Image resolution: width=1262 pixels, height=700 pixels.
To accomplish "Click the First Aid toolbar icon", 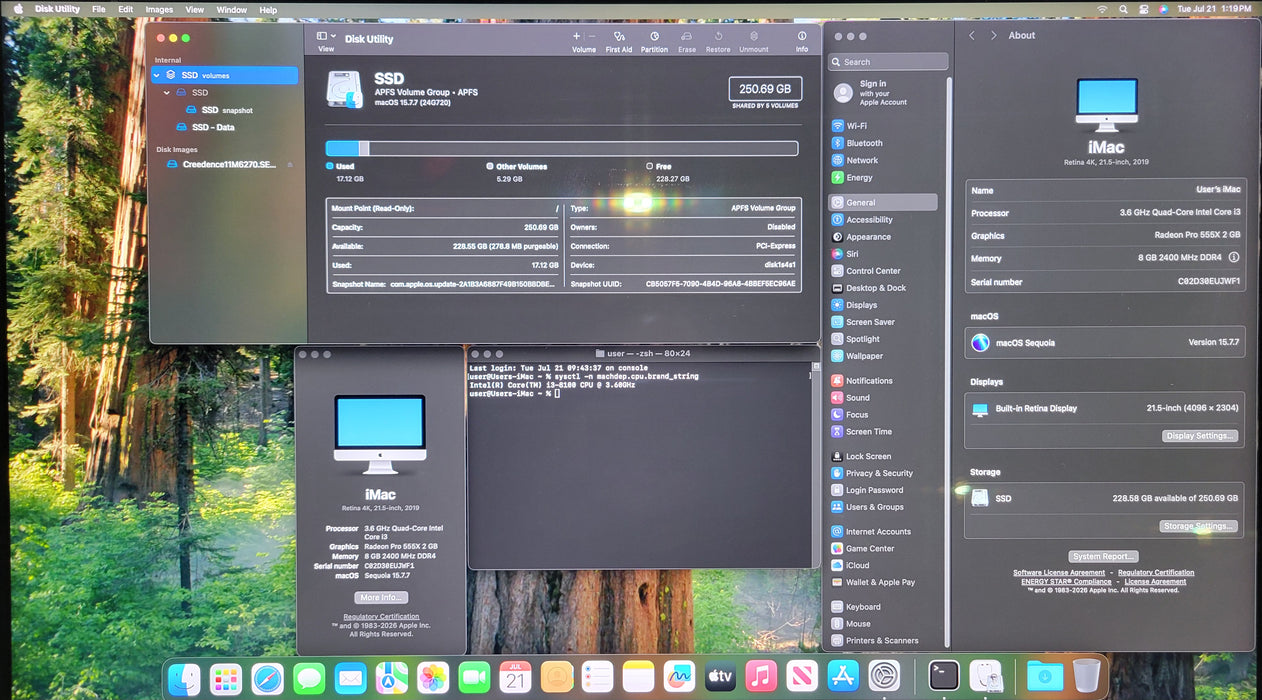I will 619,36.
